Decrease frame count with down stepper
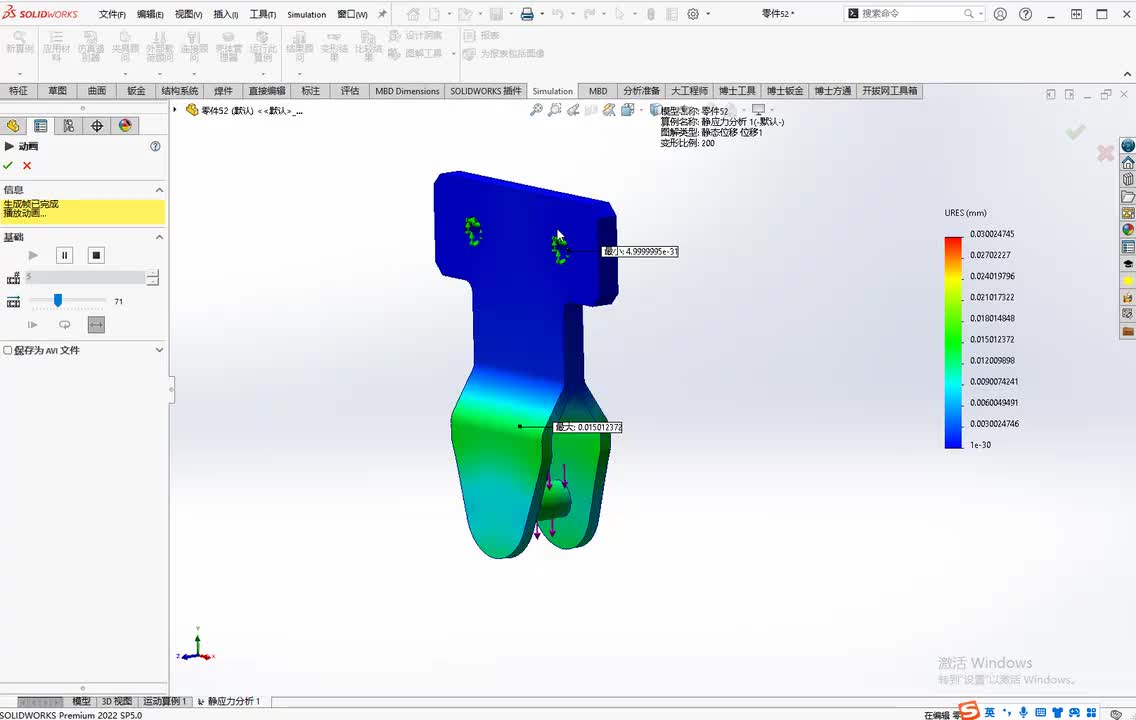Viewport: 1136px width, 720px height. tap(152, 282)
